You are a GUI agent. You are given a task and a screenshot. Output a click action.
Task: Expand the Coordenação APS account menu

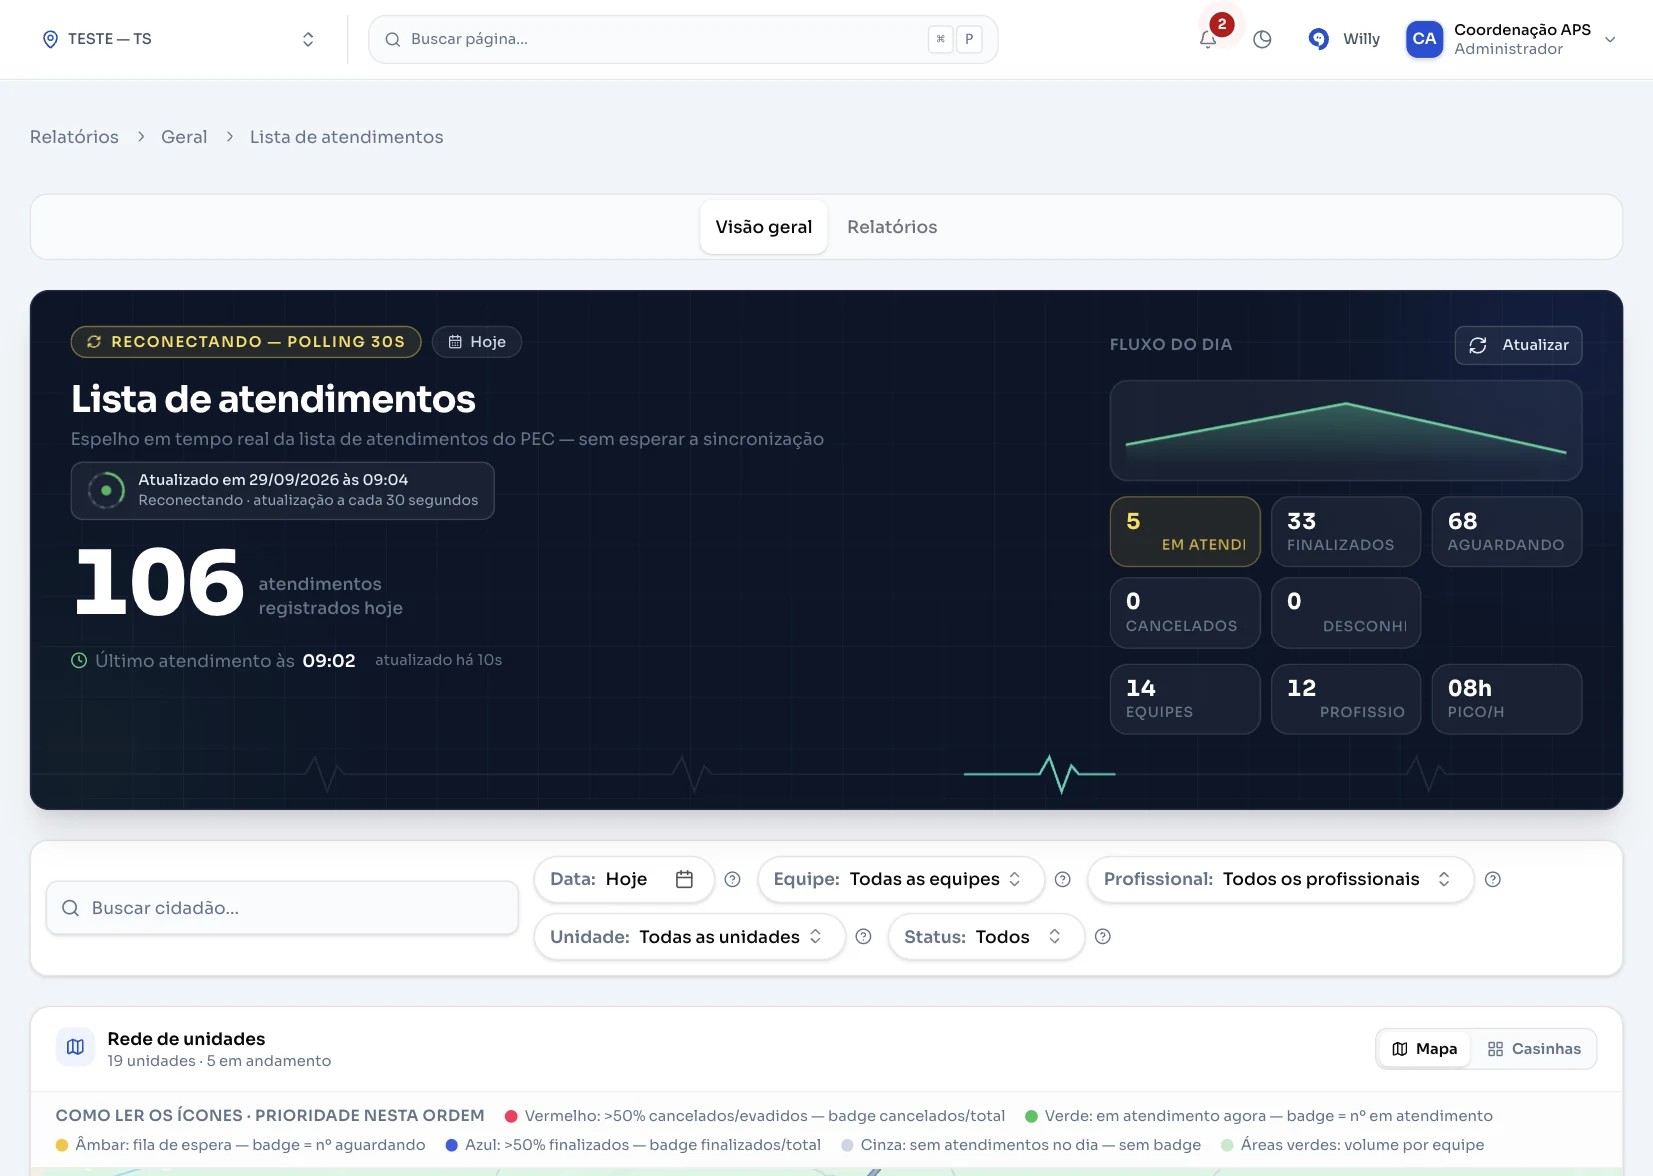1512,39
